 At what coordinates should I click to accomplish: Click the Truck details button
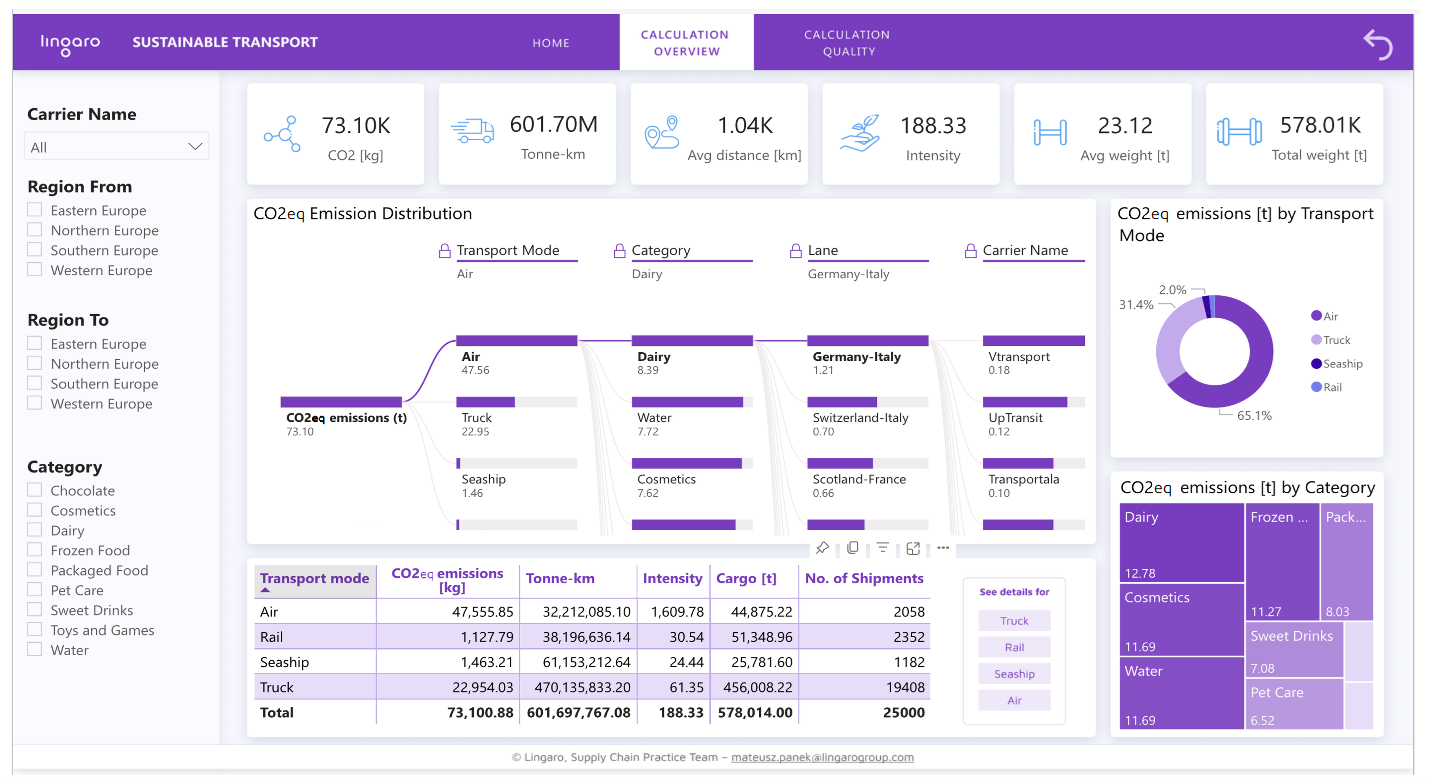1014,621
